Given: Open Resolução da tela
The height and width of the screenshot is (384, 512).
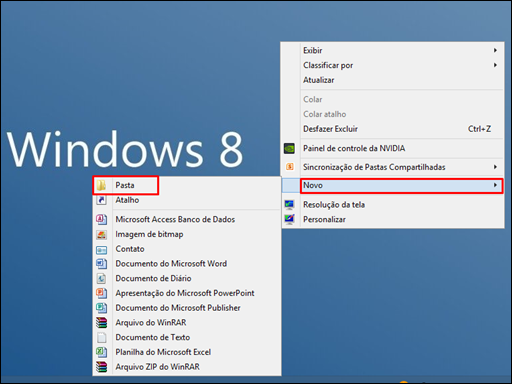Looking at the screenshot, I should (x=393, y=204).
